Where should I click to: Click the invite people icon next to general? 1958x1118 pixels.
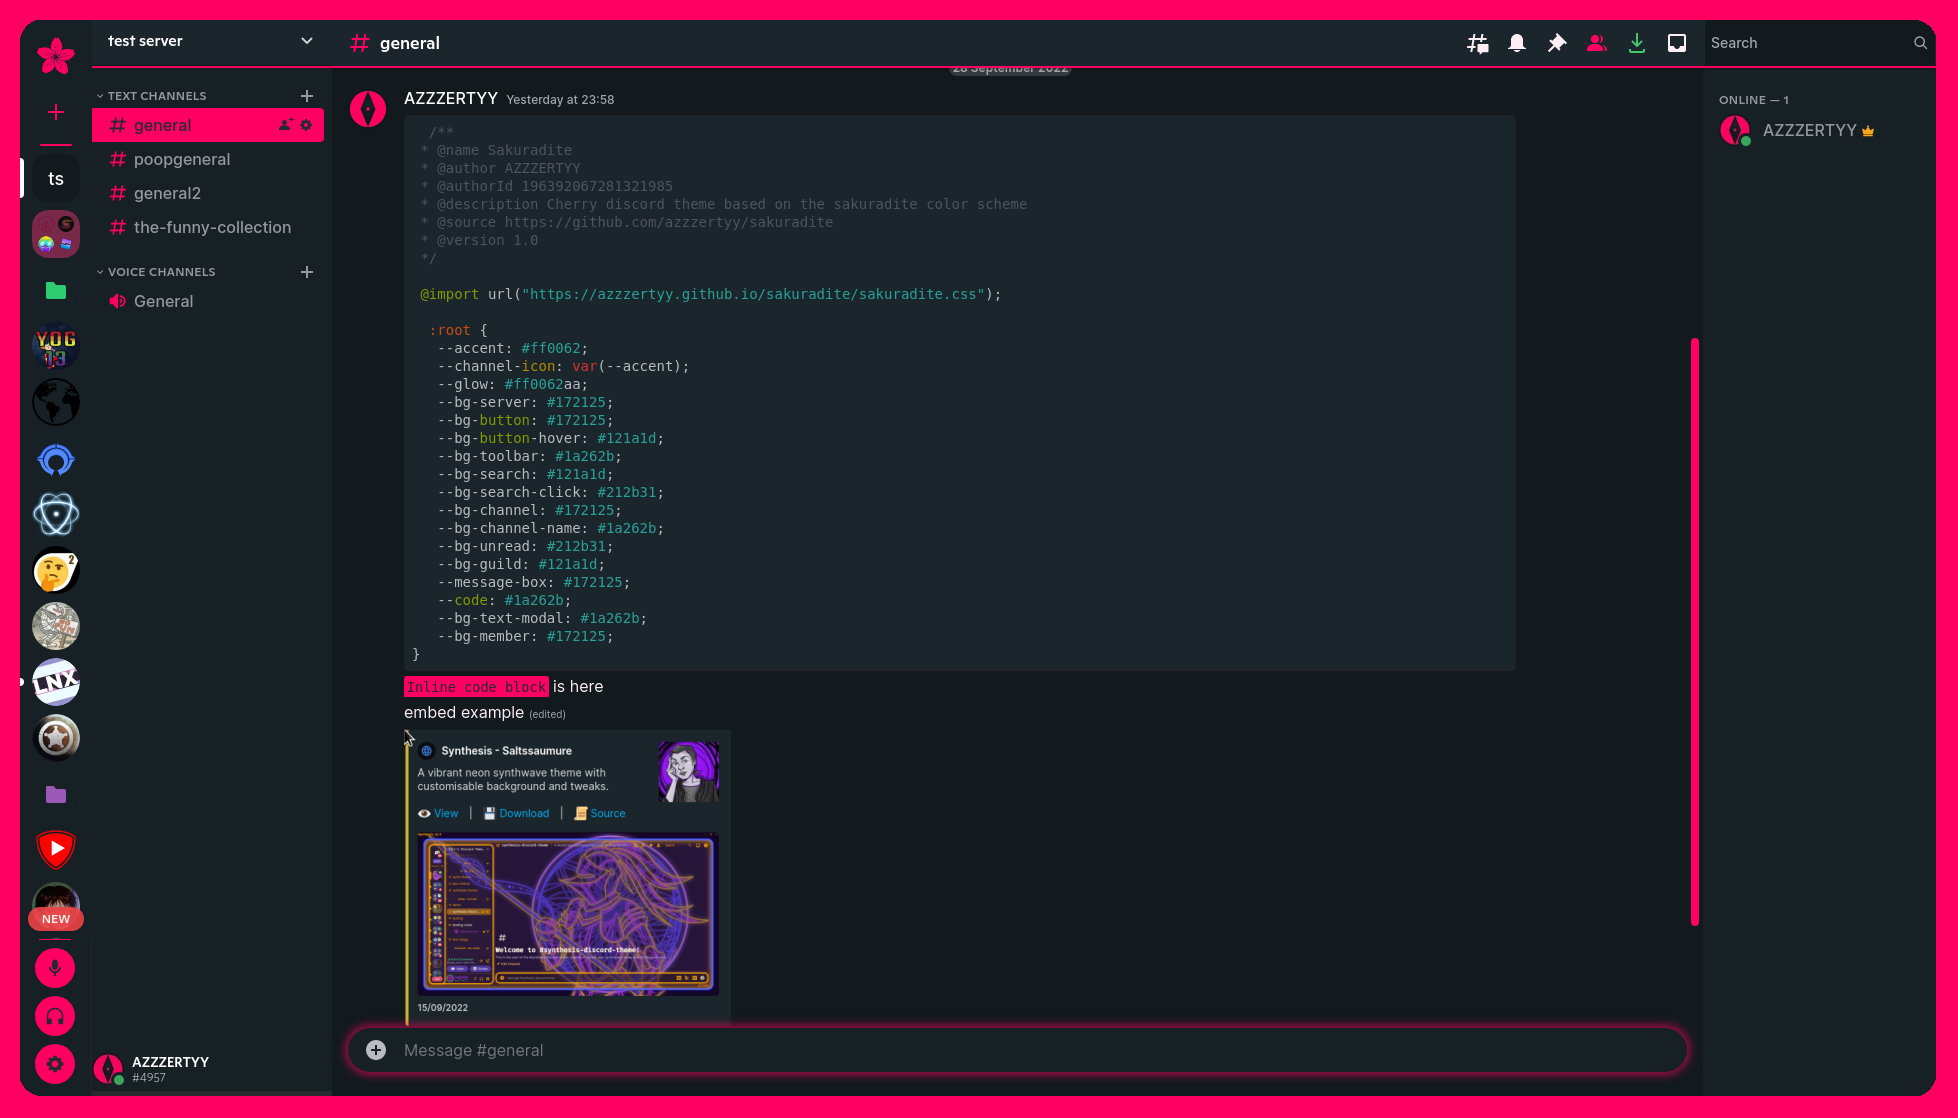(x=285, y=125)
